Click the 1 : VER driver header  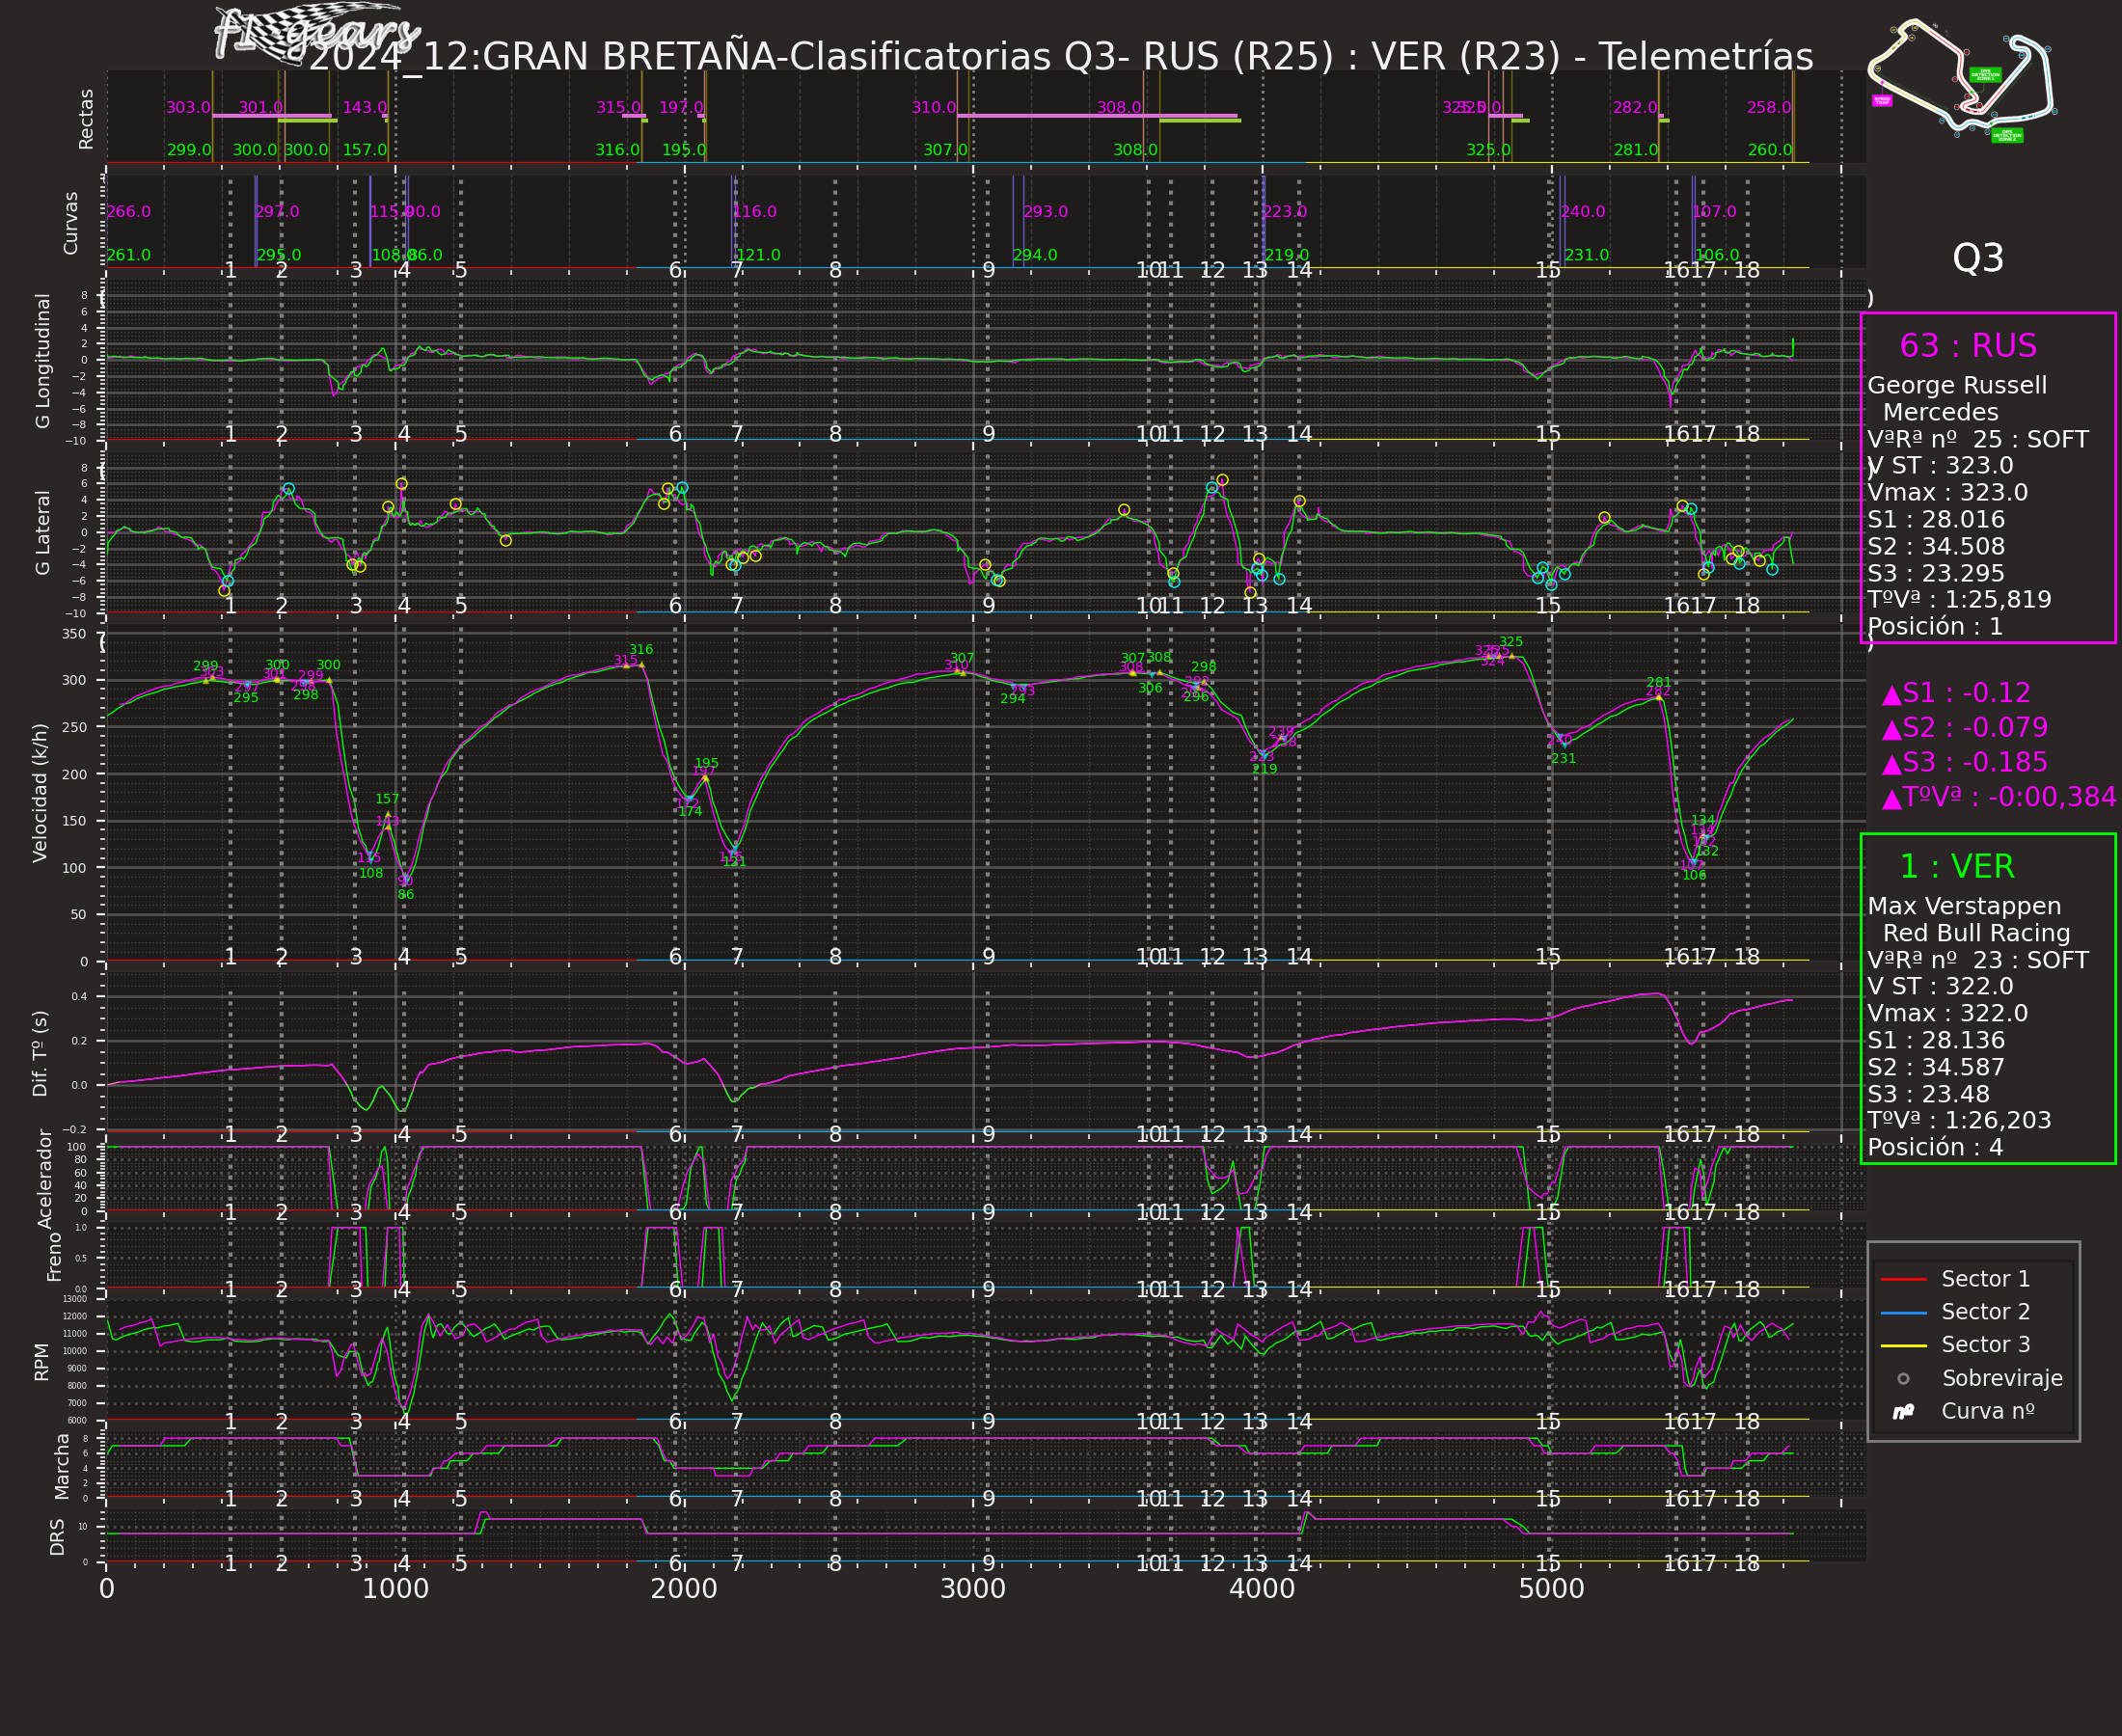1956,867
